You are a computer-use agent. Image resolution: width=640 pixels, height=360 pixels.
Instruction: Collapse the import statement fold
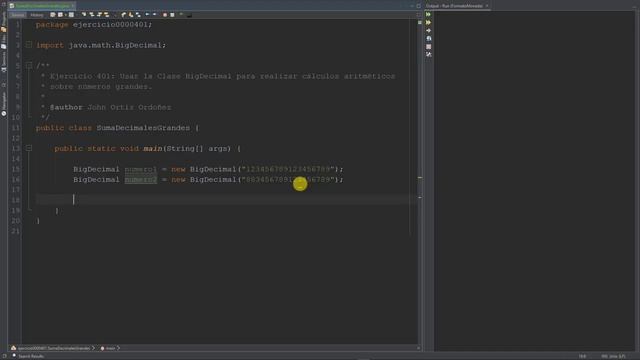click(29, 44)
